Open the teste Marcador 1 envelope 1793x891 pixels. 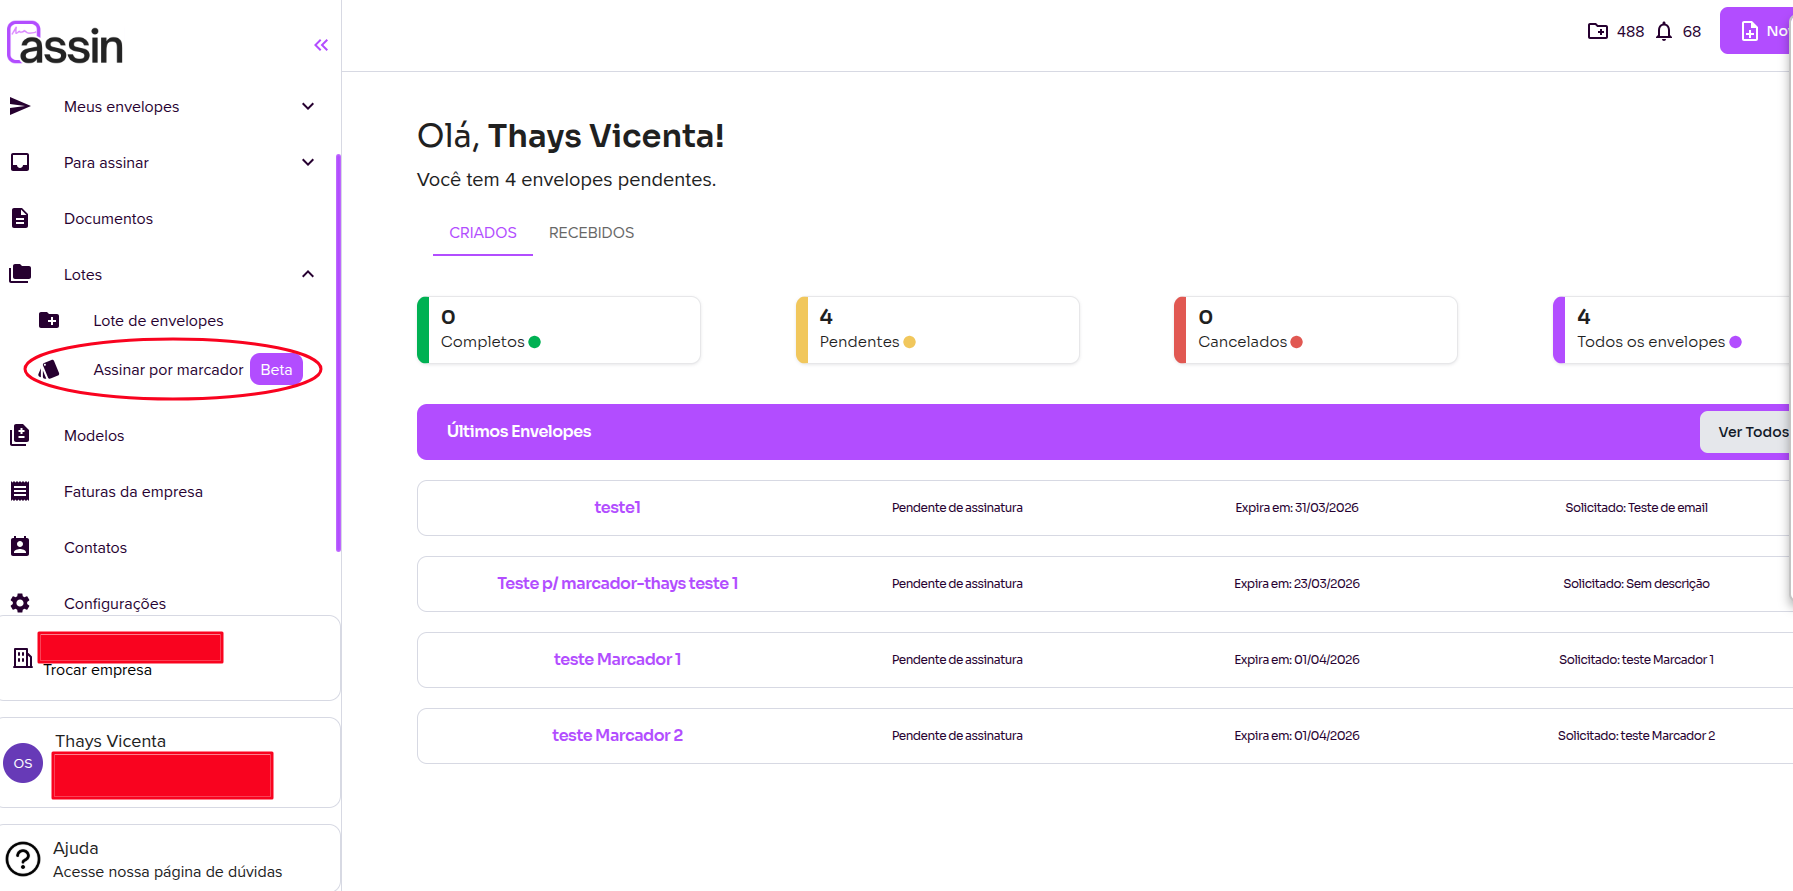617,660
